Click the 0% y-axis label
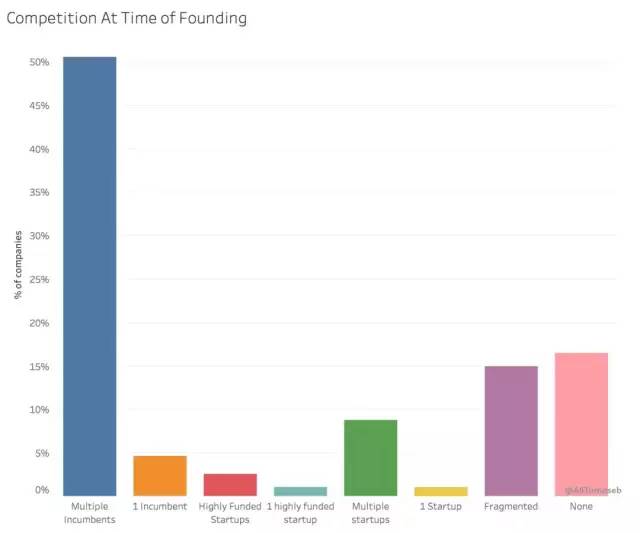The height and width of the screenshot is (533, 640). tap(42, 490)
